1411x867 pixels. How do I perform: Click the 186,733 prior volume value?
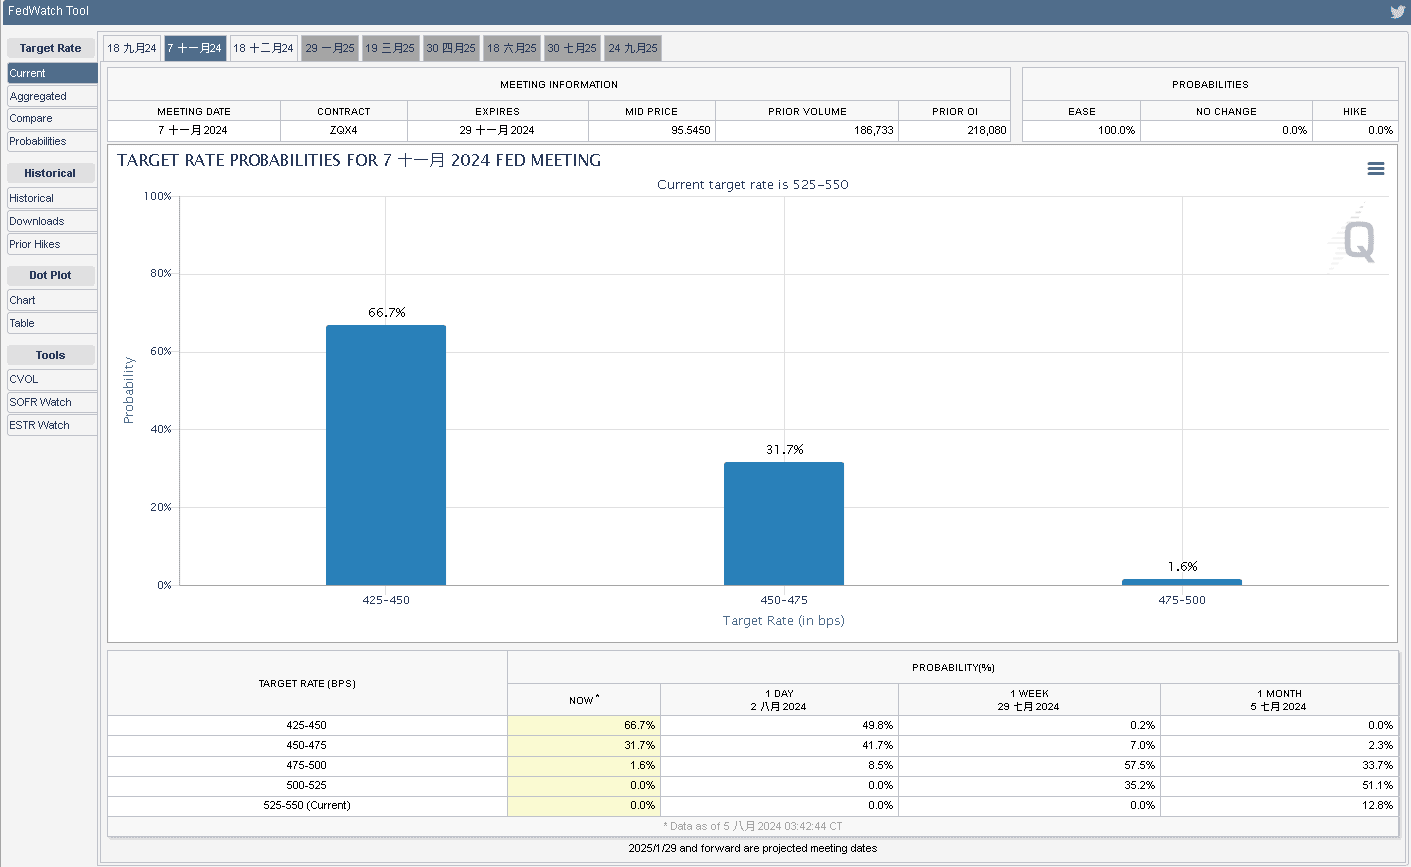tap(874, 130)
